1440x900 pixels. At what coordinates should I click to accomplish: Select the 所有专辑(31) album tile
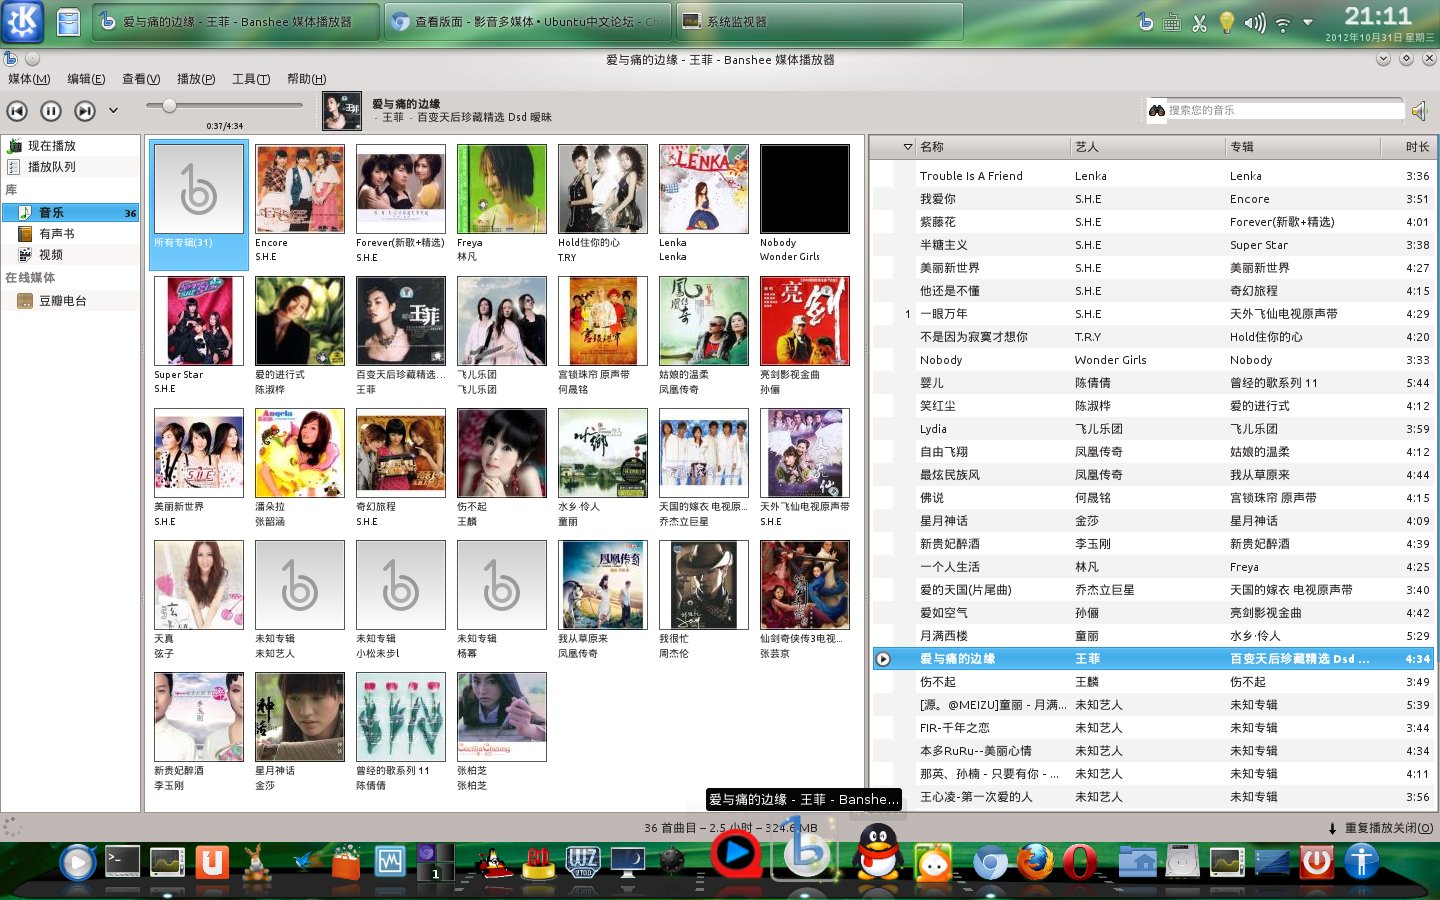tap(199, 204)
